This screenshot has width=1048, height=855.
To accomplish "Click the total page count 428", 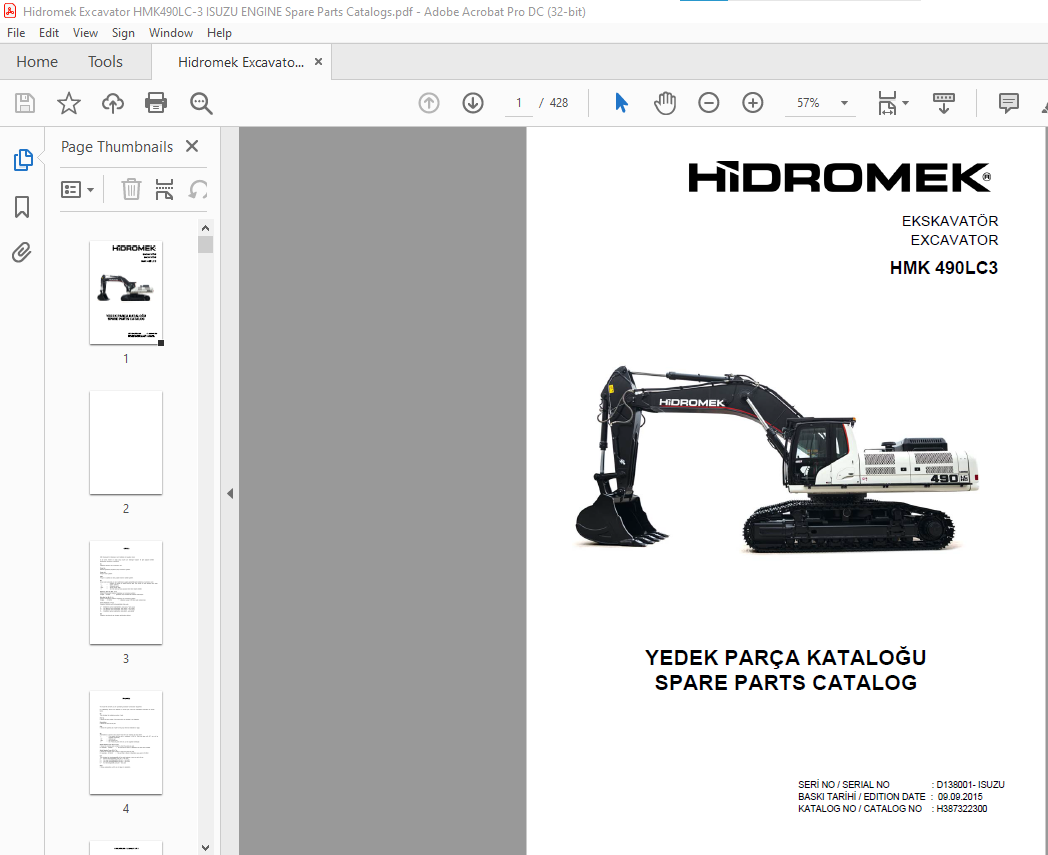I will [559, 103].
